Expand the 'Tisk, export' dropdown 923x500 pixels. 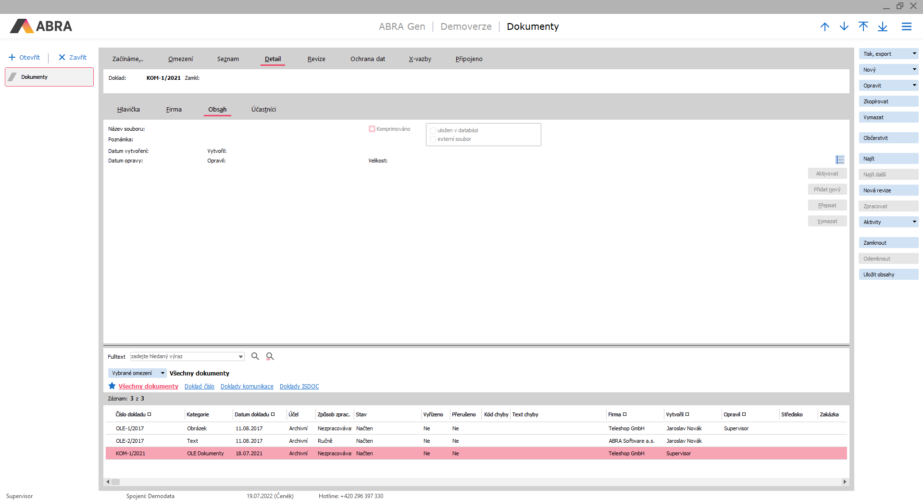(x=888, y=53)
